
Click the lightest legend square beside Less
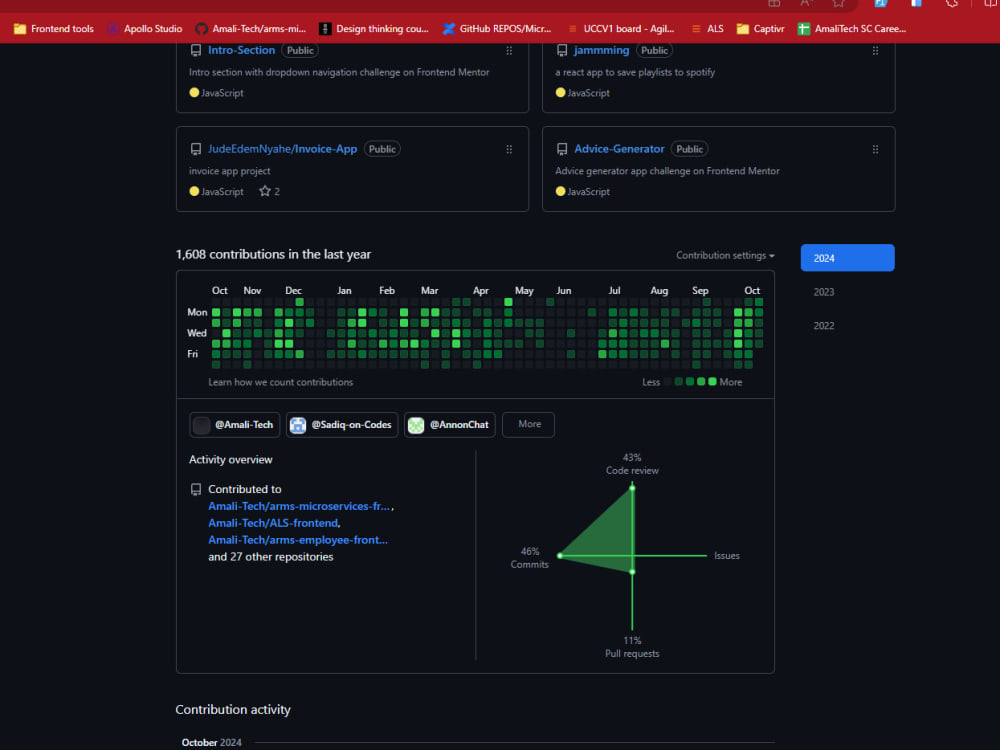668,381
